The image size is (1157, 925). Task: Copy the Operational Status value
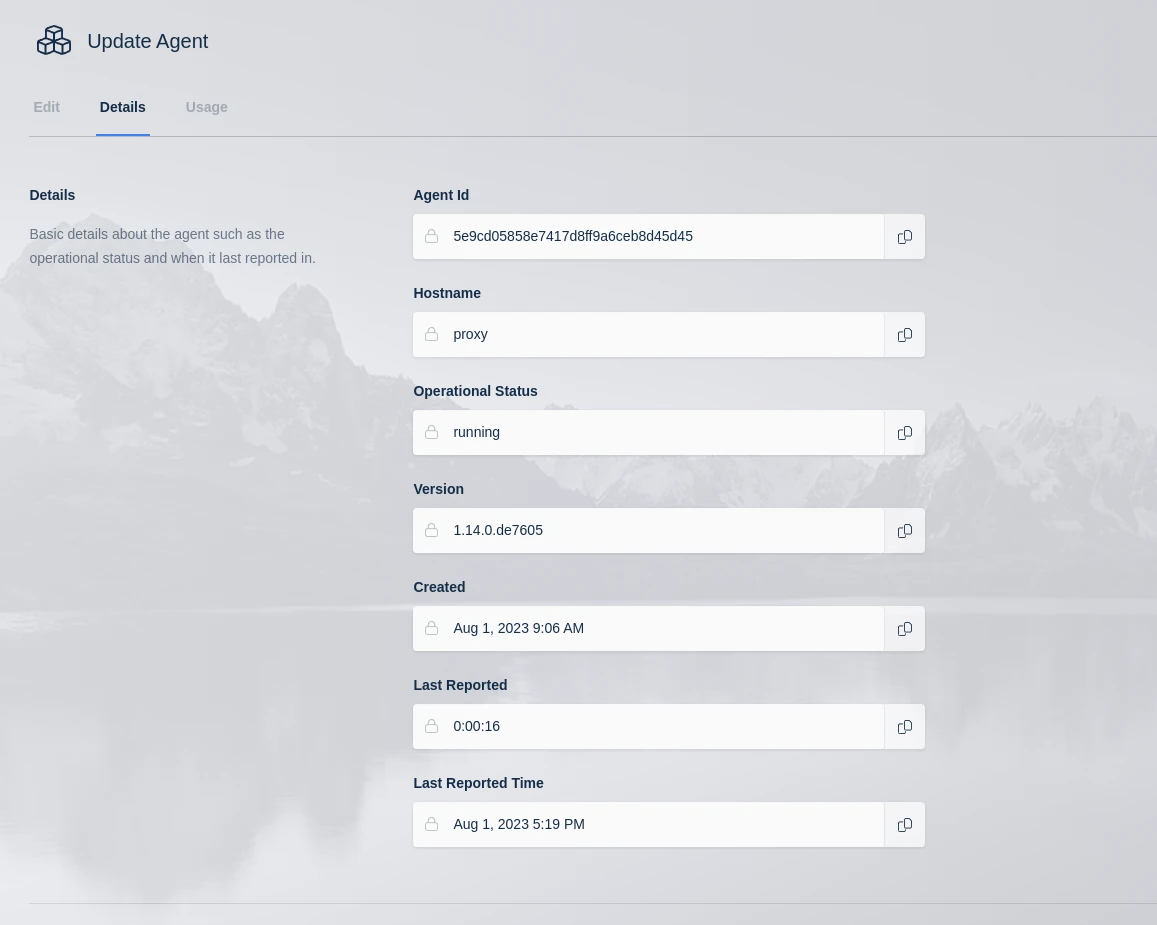click(904, 432)
